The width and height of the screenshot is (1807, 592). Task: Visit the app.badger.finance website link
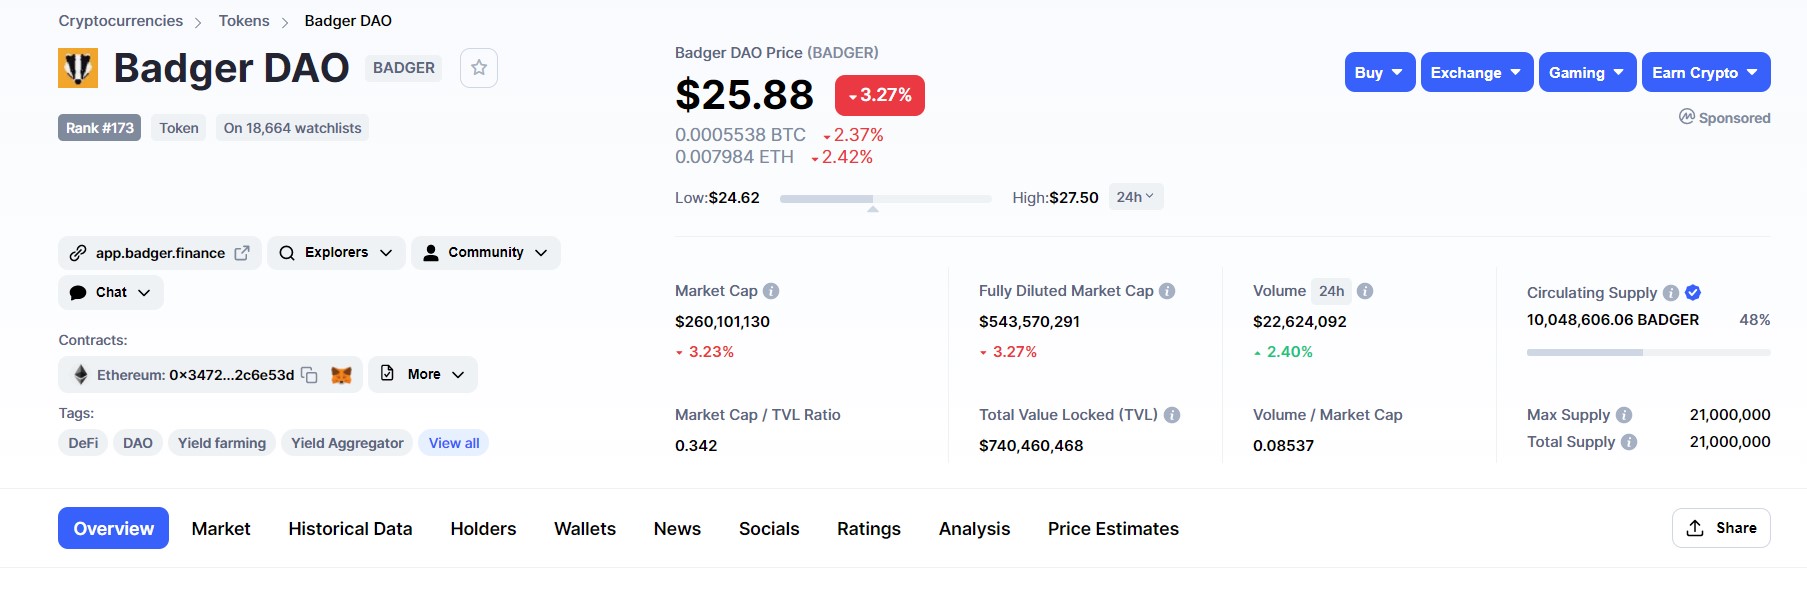point(158,252)
